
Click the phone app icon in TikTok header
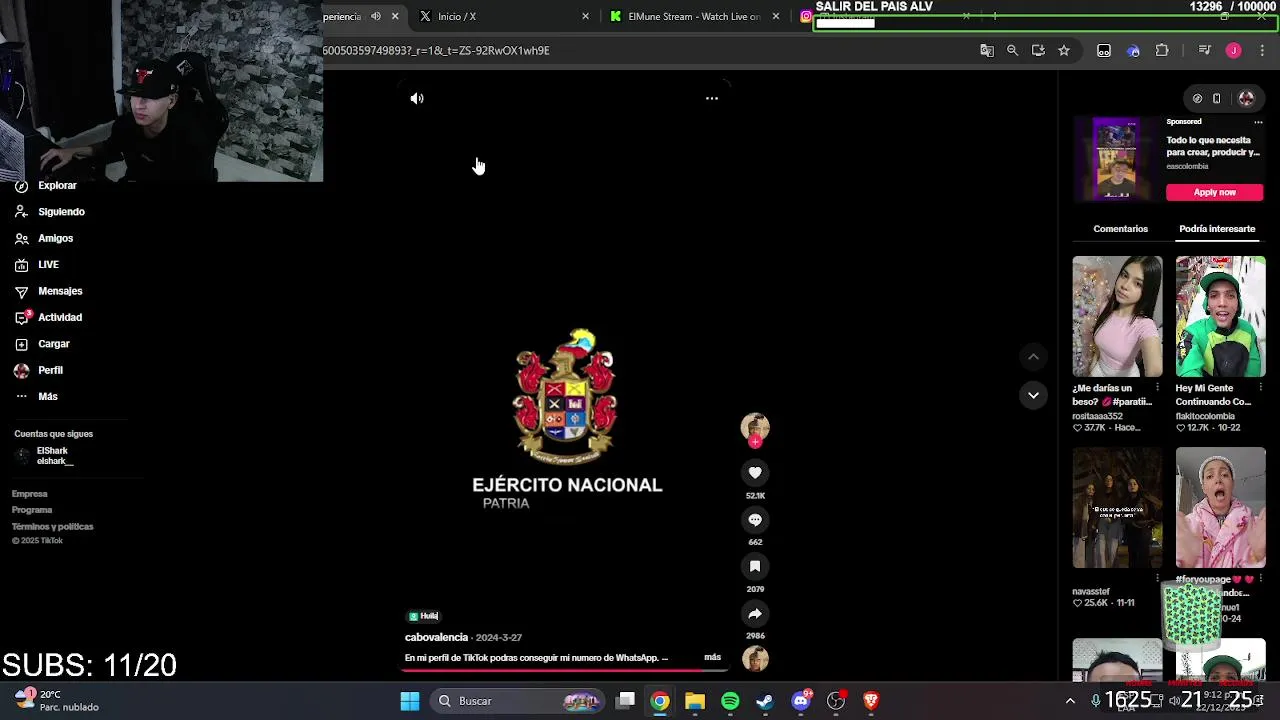pyautogui.click(x=1217, y=98)
